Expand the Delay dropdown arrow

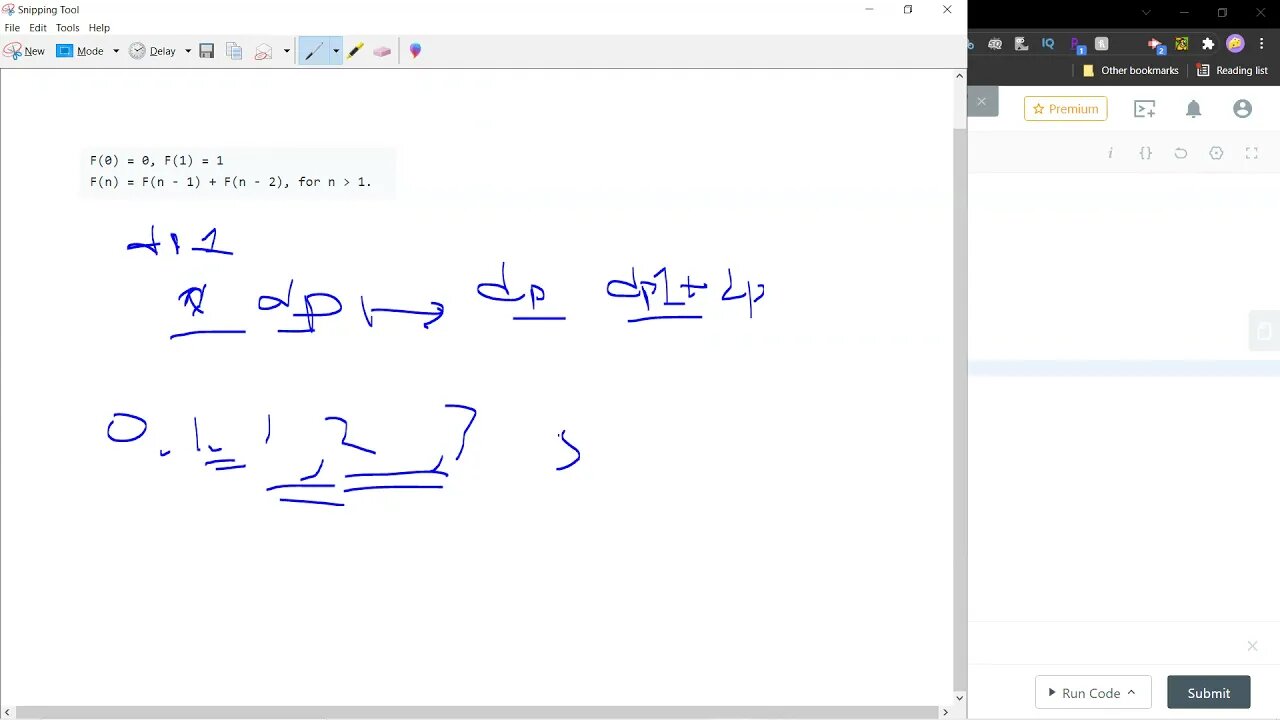click(x=188, y=51)
